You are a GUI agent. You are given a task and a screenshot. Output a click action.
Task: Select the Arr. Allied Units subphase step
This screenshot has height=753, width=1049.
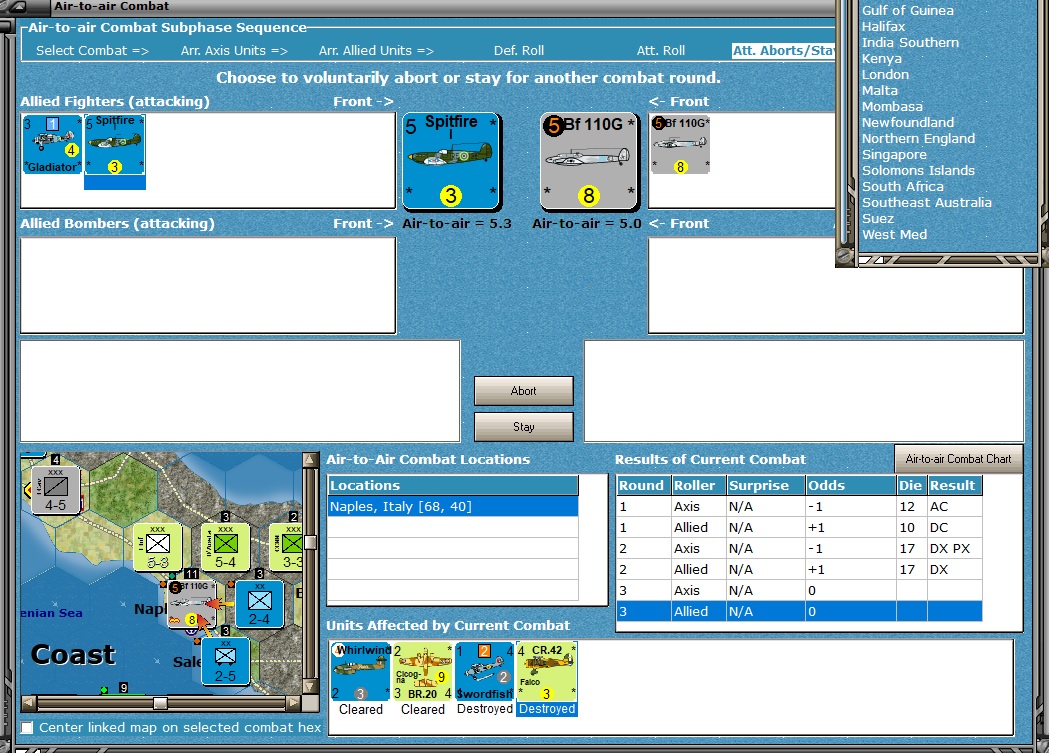(376, 51)
